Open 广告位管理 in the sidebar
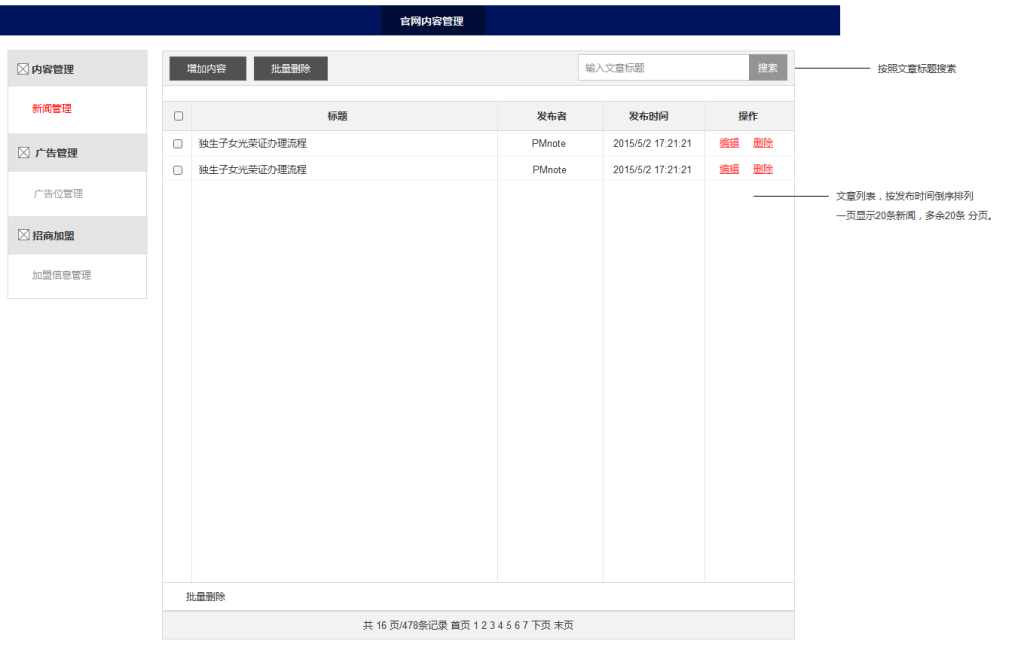 pos(58,193)
